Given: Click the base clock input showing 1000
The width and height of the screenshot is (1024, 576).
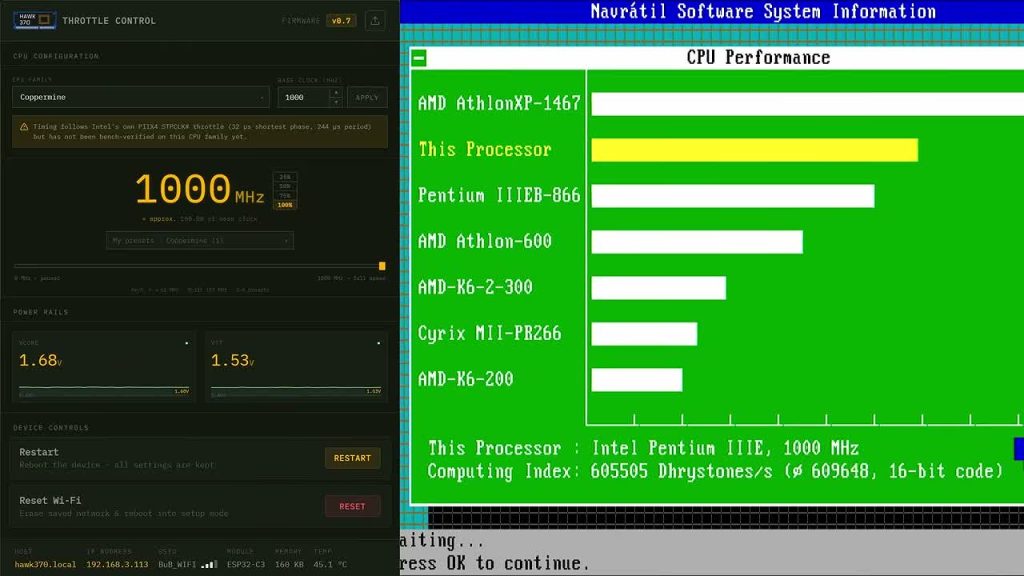Looking at the screenshot, I should coord(304,97).
